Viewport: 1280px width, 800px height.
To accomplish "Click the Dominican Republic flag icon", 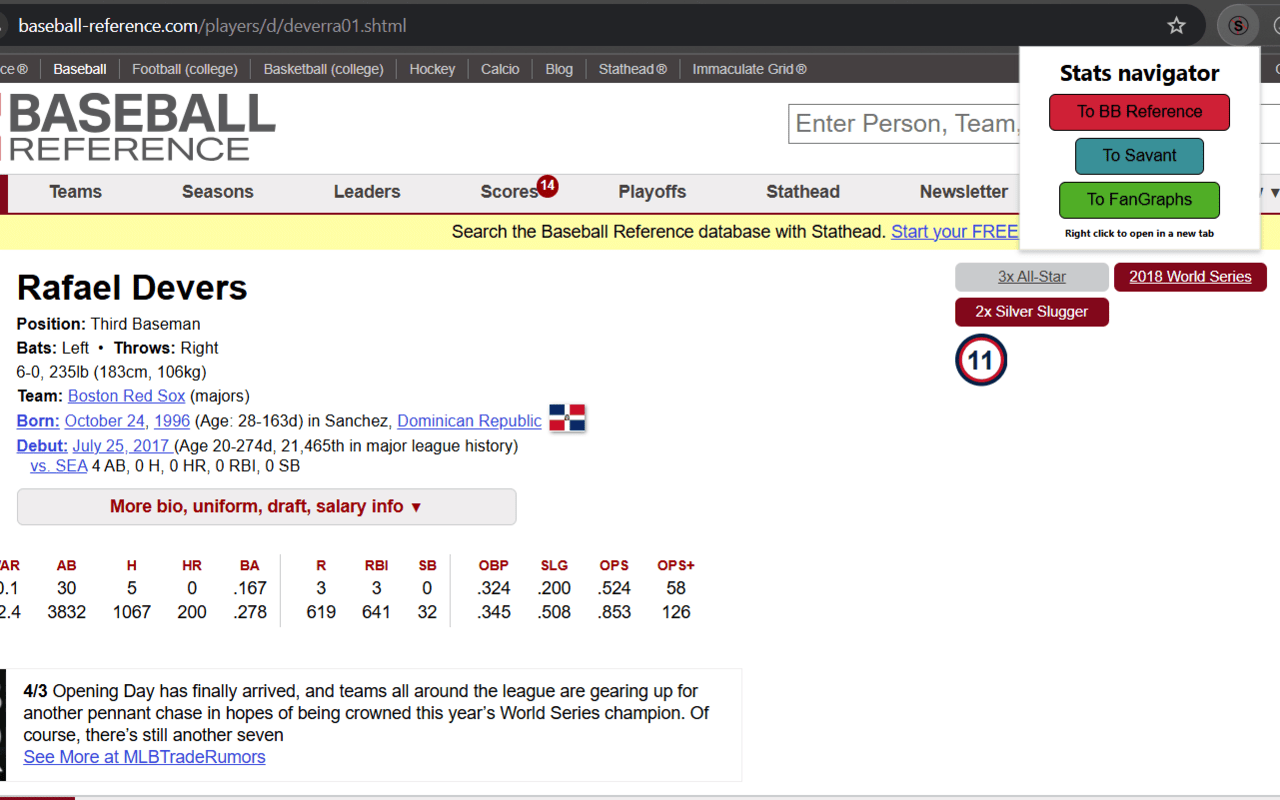I will pos(567,418).
